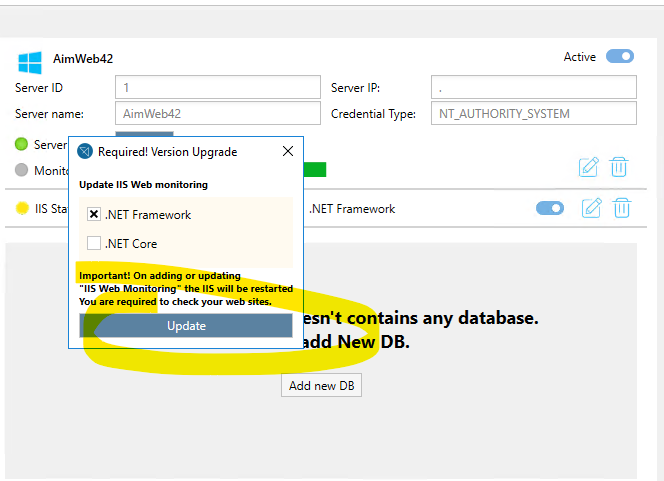The width and height of the screenshot is (664, 481).
Task: Click the Update IIS Web monitoring heading
Action: 144,185
